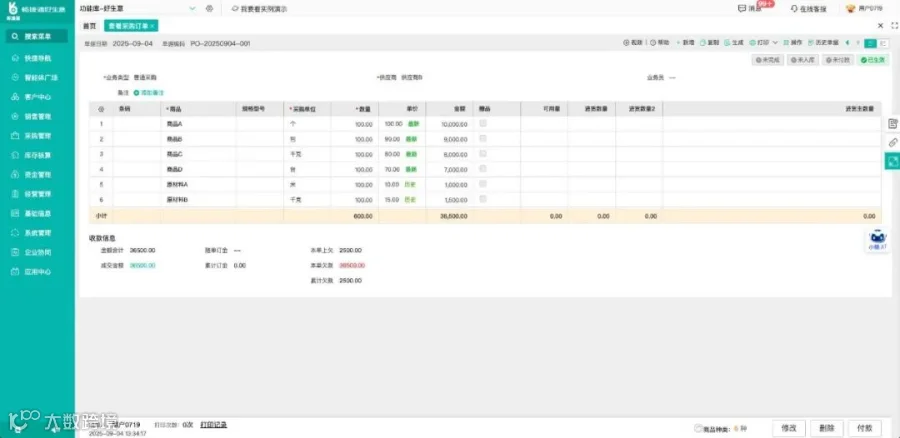Click the green price tag for 商品A
This screenshot has height=438, width=900.
point(412,124)
